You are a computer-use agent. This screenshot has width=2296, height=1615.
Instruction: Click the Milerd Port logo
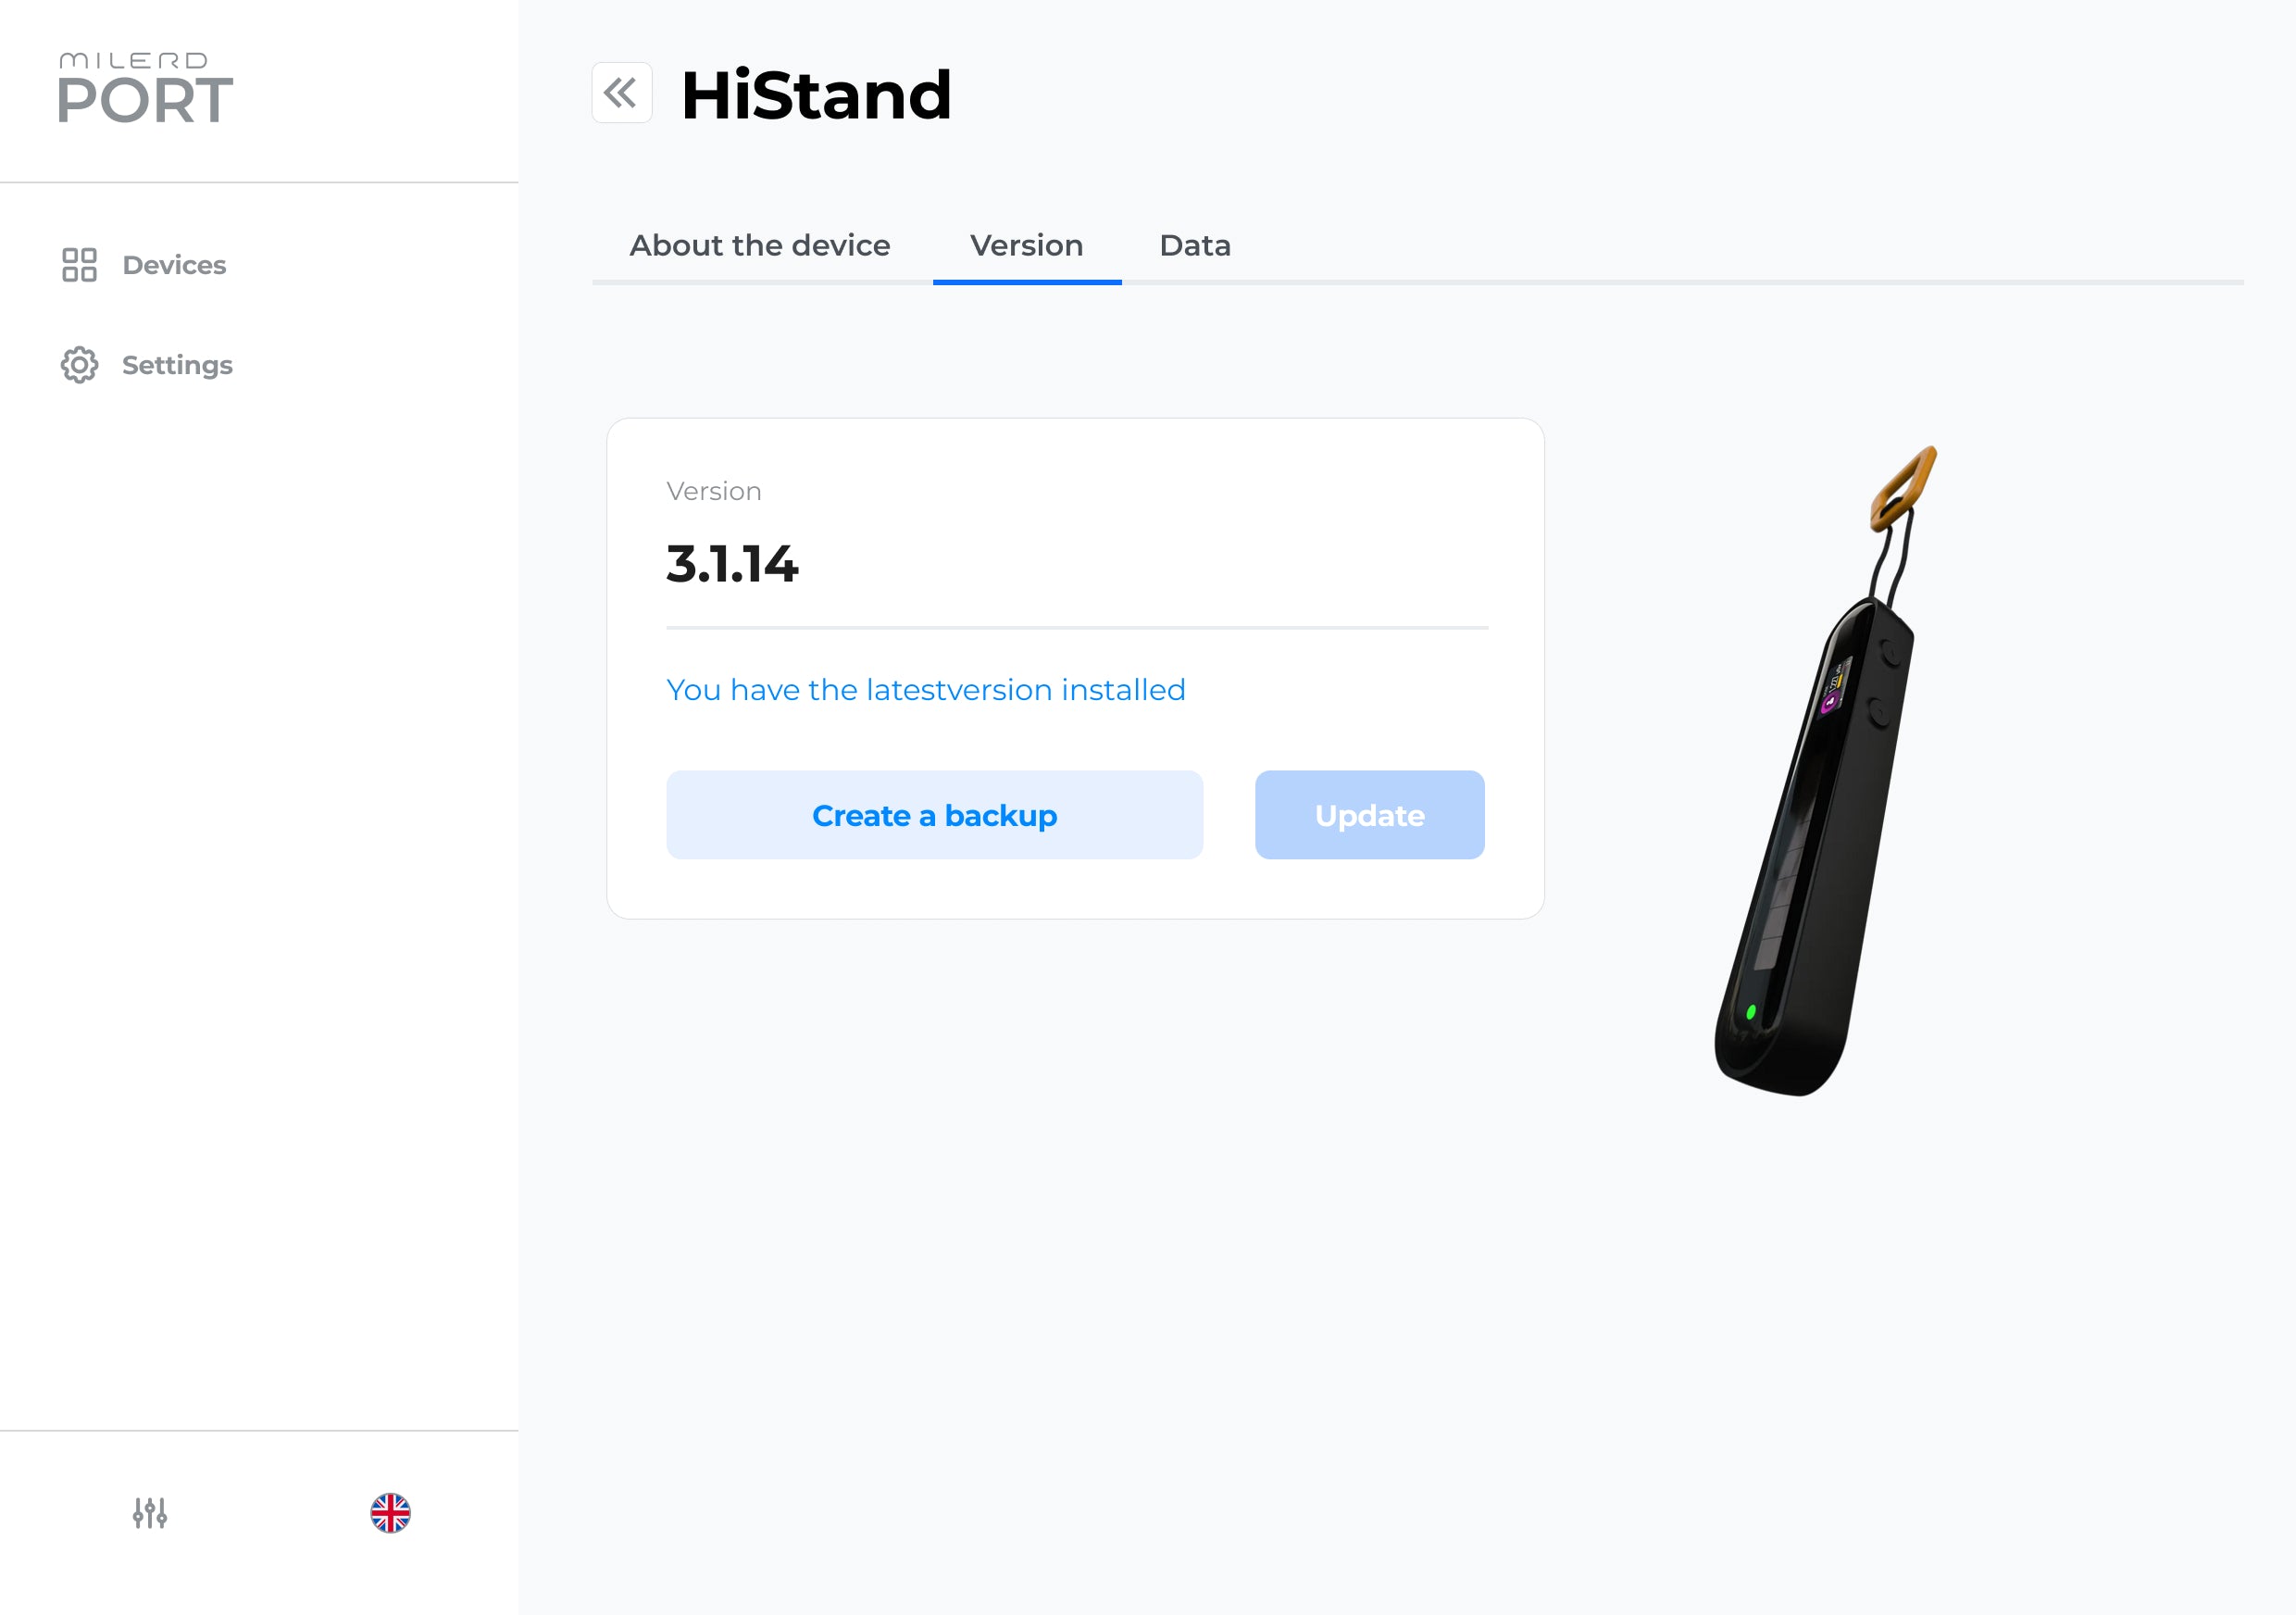pyautogui.click(x=146, y=88)
